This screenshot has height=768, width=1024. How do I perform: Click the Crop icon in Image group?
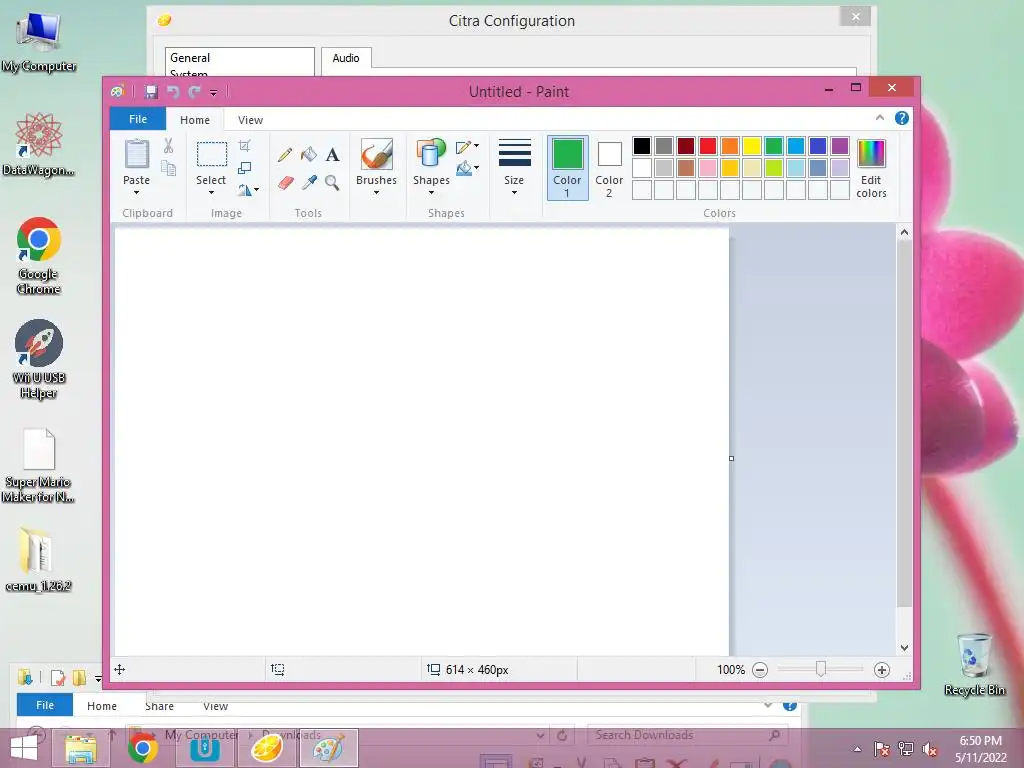tap(245, 146)
